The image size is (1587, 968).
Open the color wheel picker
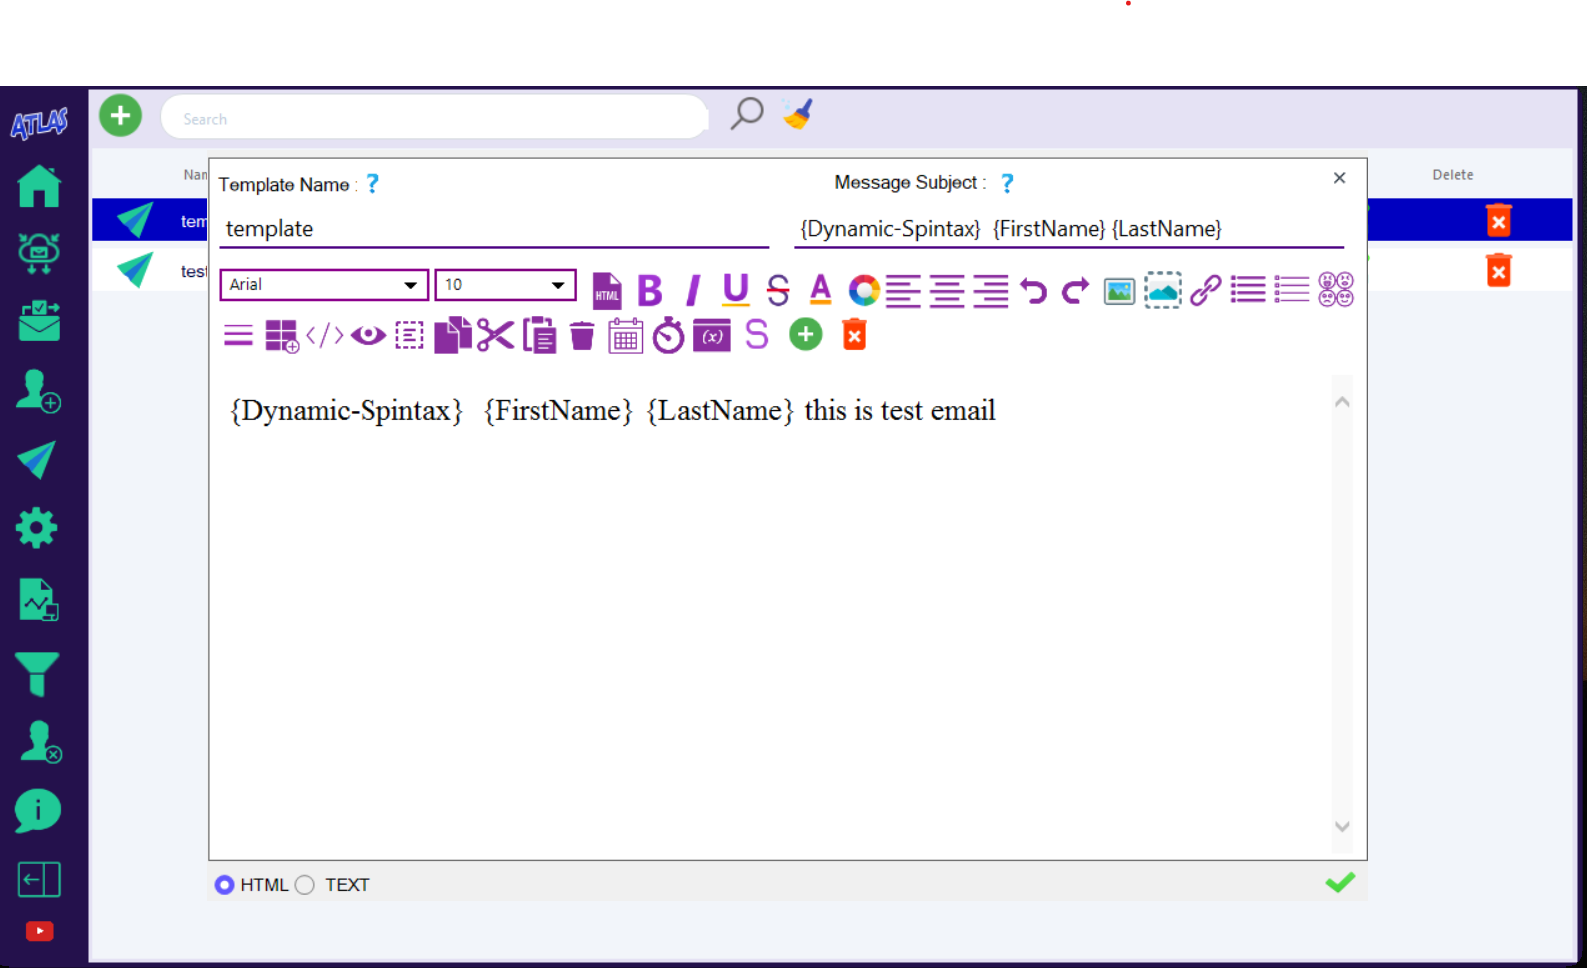[863, 290]
